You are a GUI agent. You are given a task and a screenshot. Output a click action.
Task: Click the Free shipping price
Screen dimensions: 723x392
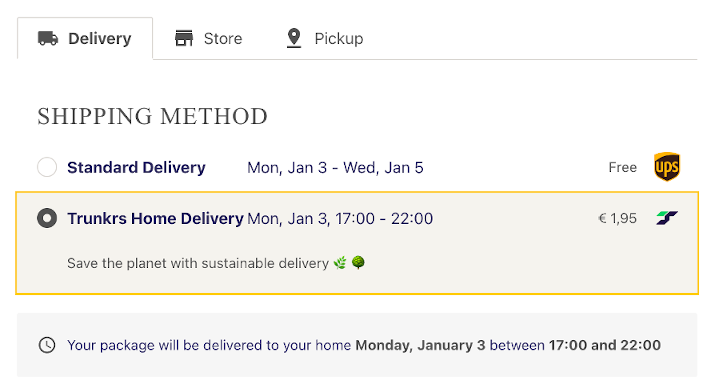[x=622, y=167]
